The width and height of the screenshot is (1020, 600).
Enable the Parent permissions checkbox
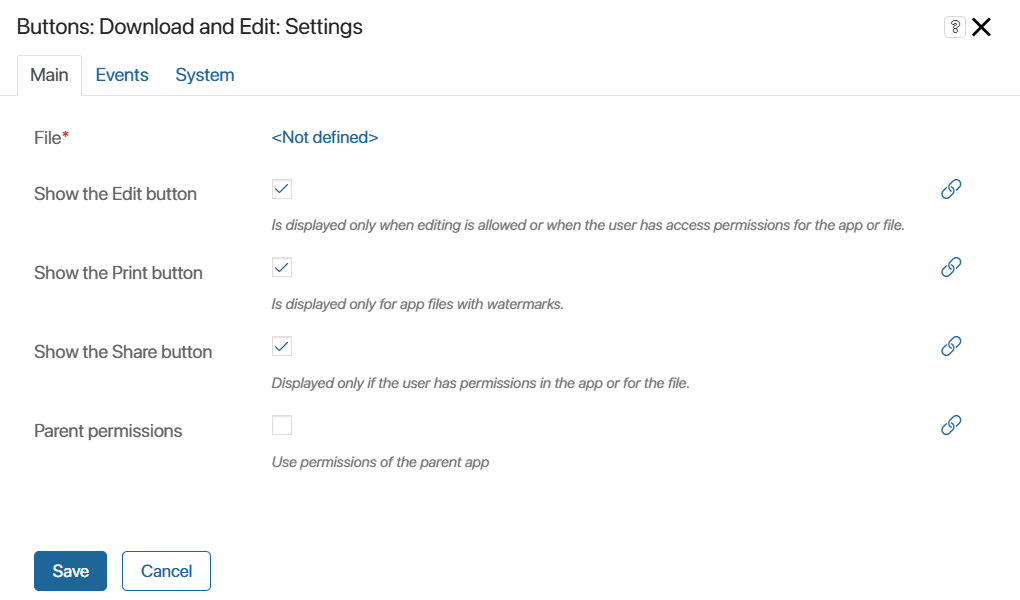pyautogui.click(x=282, y=425)
